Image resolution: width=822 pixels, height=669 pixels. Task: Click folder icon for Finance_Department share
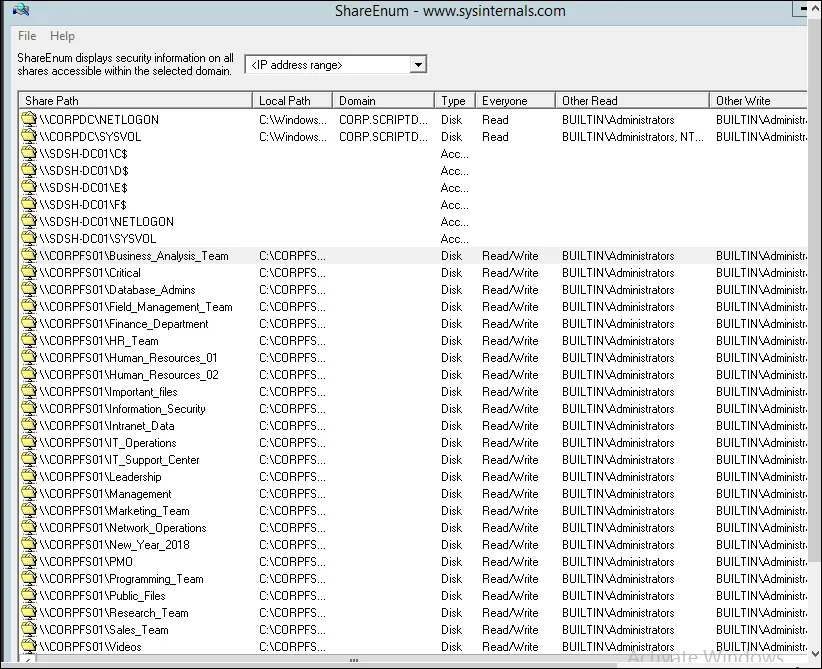pyautogui.click(x=29, y=323)
